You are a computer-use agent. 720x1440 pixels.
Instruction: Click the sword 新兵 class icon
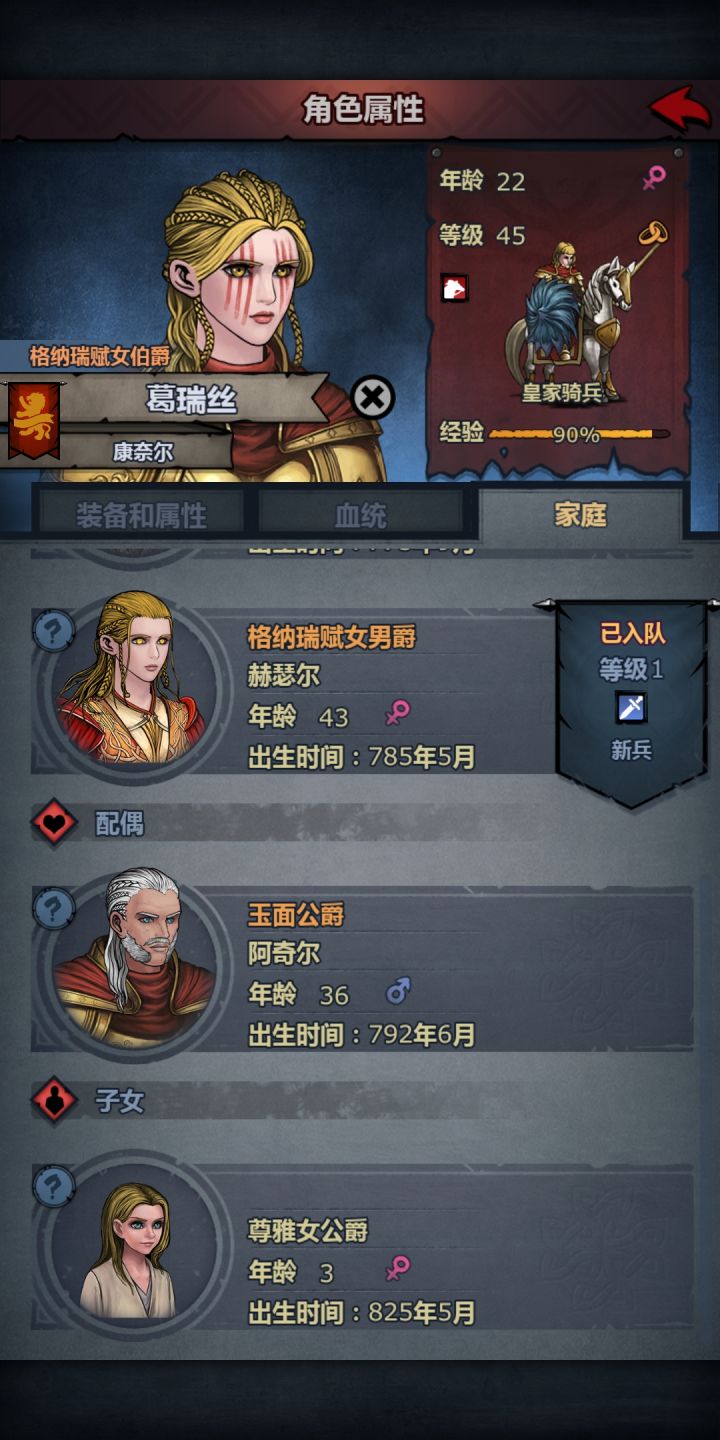(x=631, y=708)
